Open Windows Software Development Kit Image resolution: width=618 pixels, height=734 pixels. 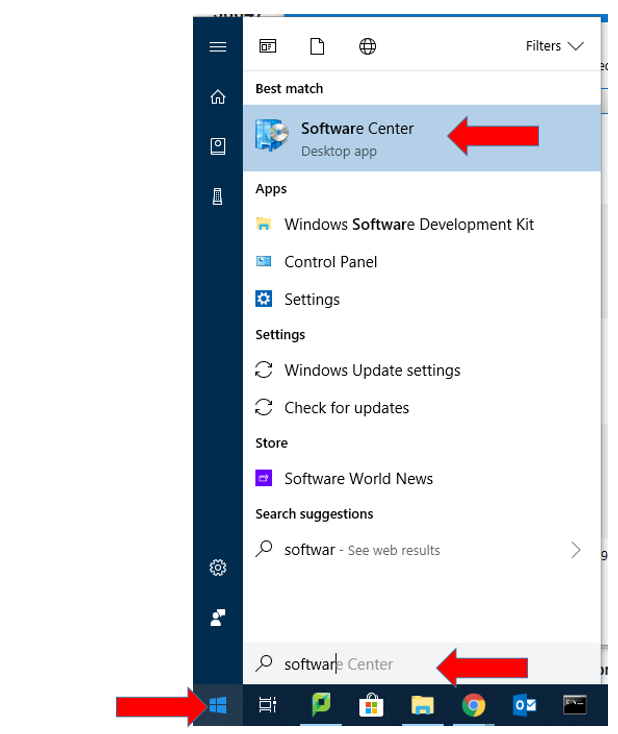[422, 224]
